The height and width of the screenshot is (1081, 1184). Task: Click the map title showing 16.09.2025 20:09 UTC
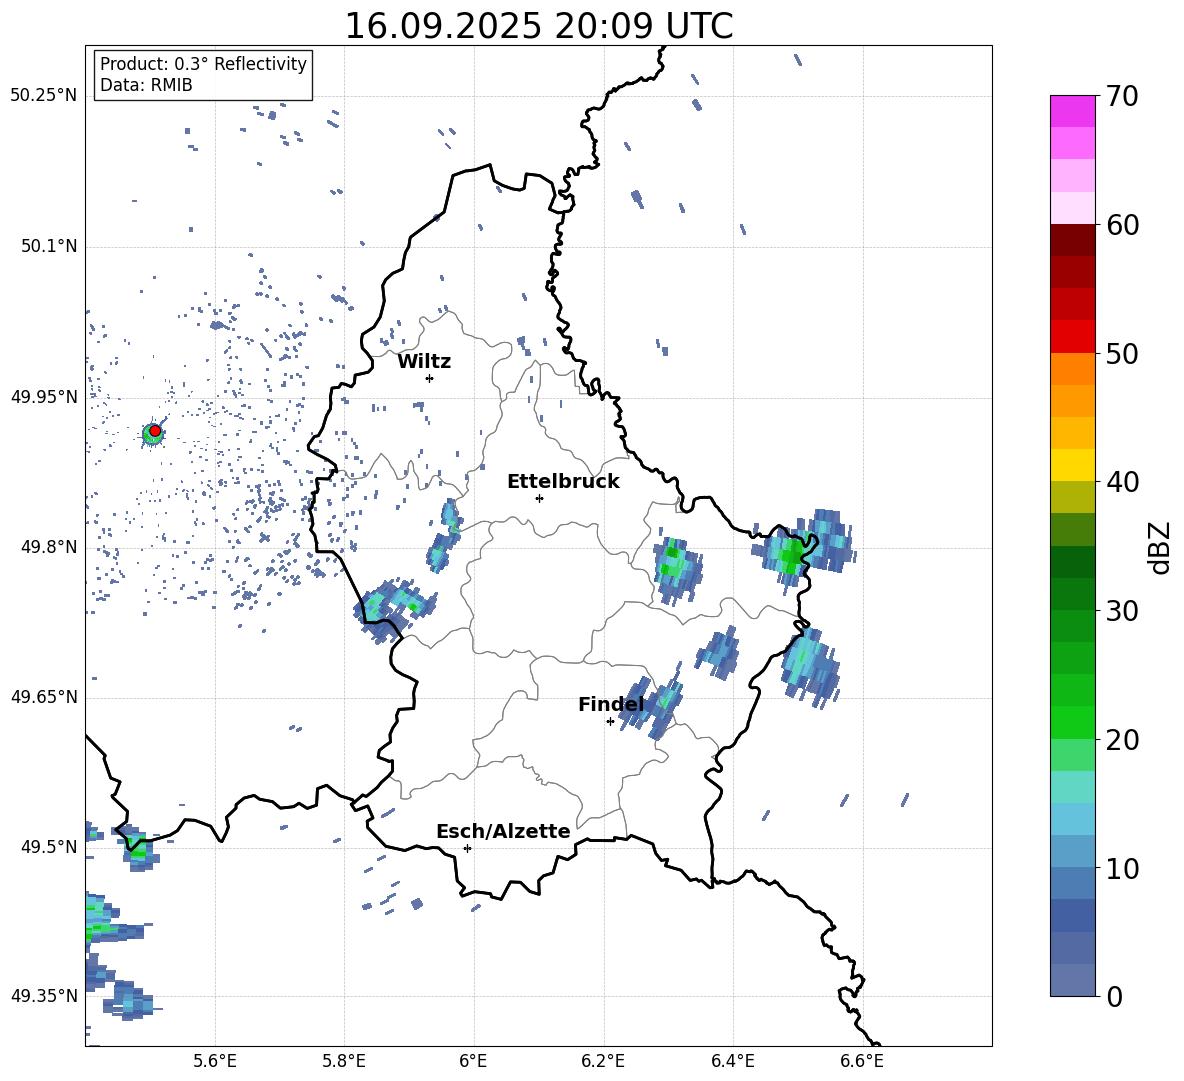tap(538, 26)
